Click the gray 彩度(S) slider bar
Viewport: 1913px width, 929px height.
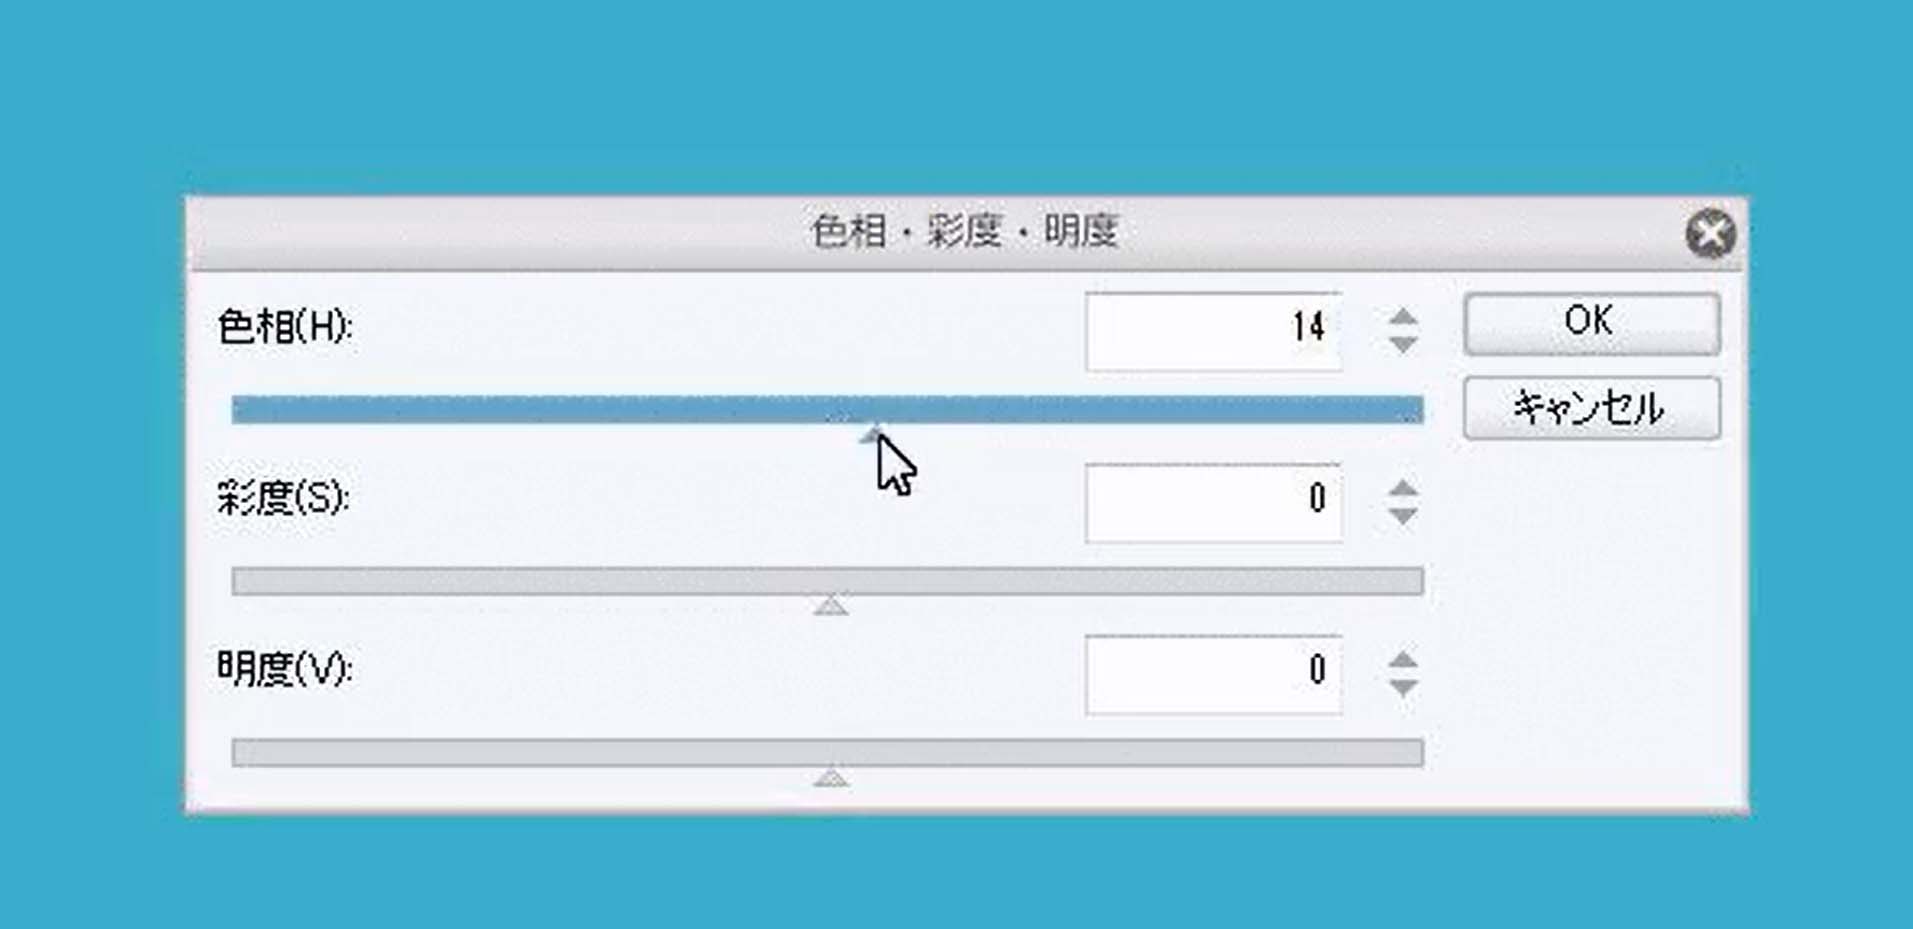coord(827,581)
